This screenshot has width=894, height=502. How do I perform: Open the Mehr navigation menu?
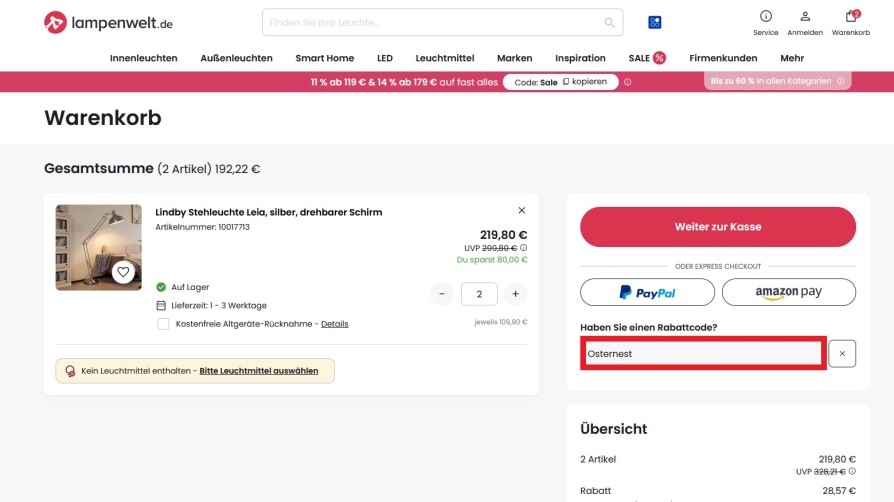(x=792, y=58)
